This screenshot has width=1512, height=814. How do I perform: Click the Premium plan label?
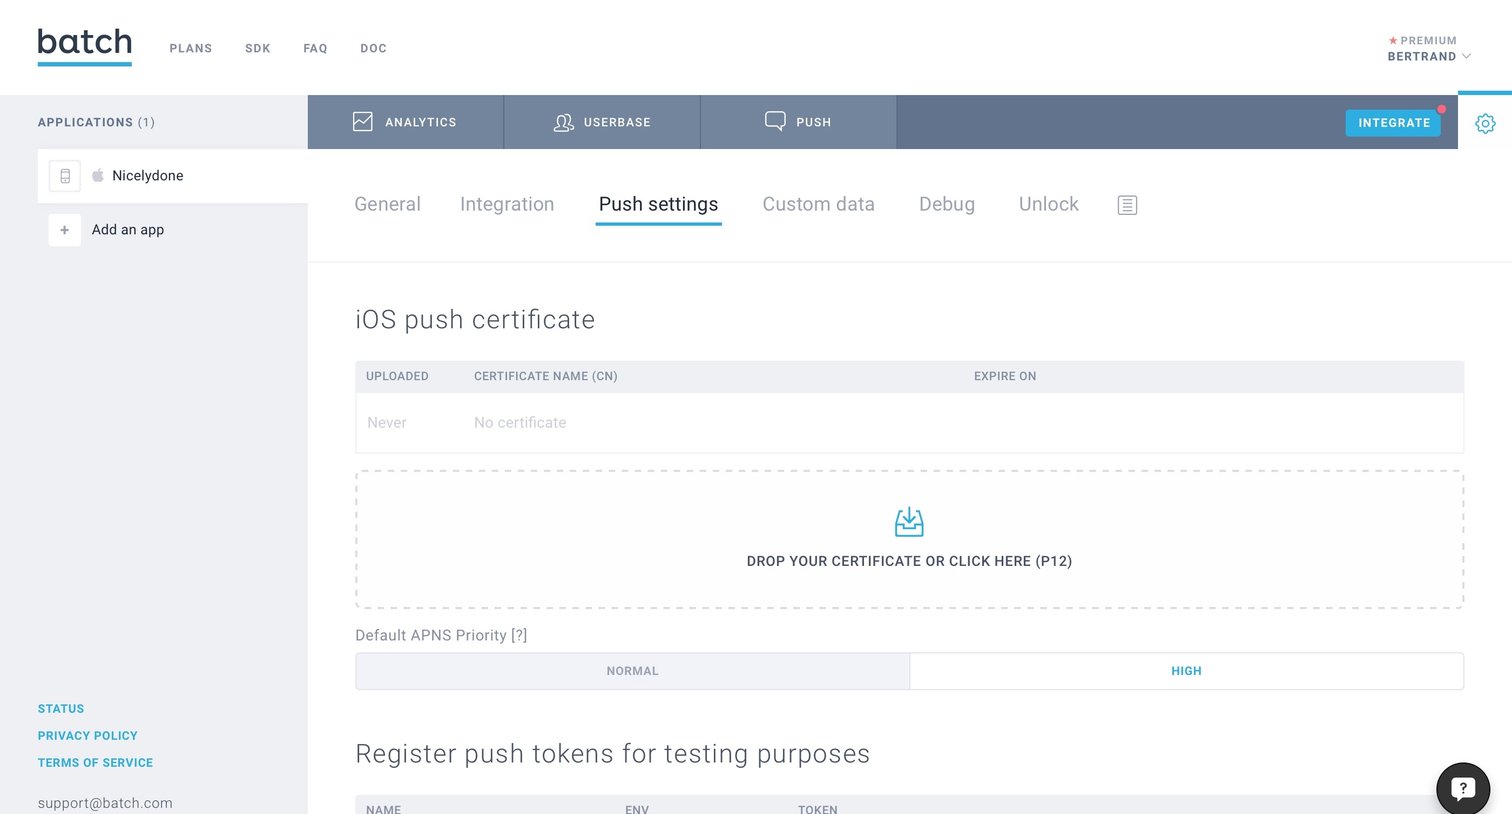tap(1422, 41)
